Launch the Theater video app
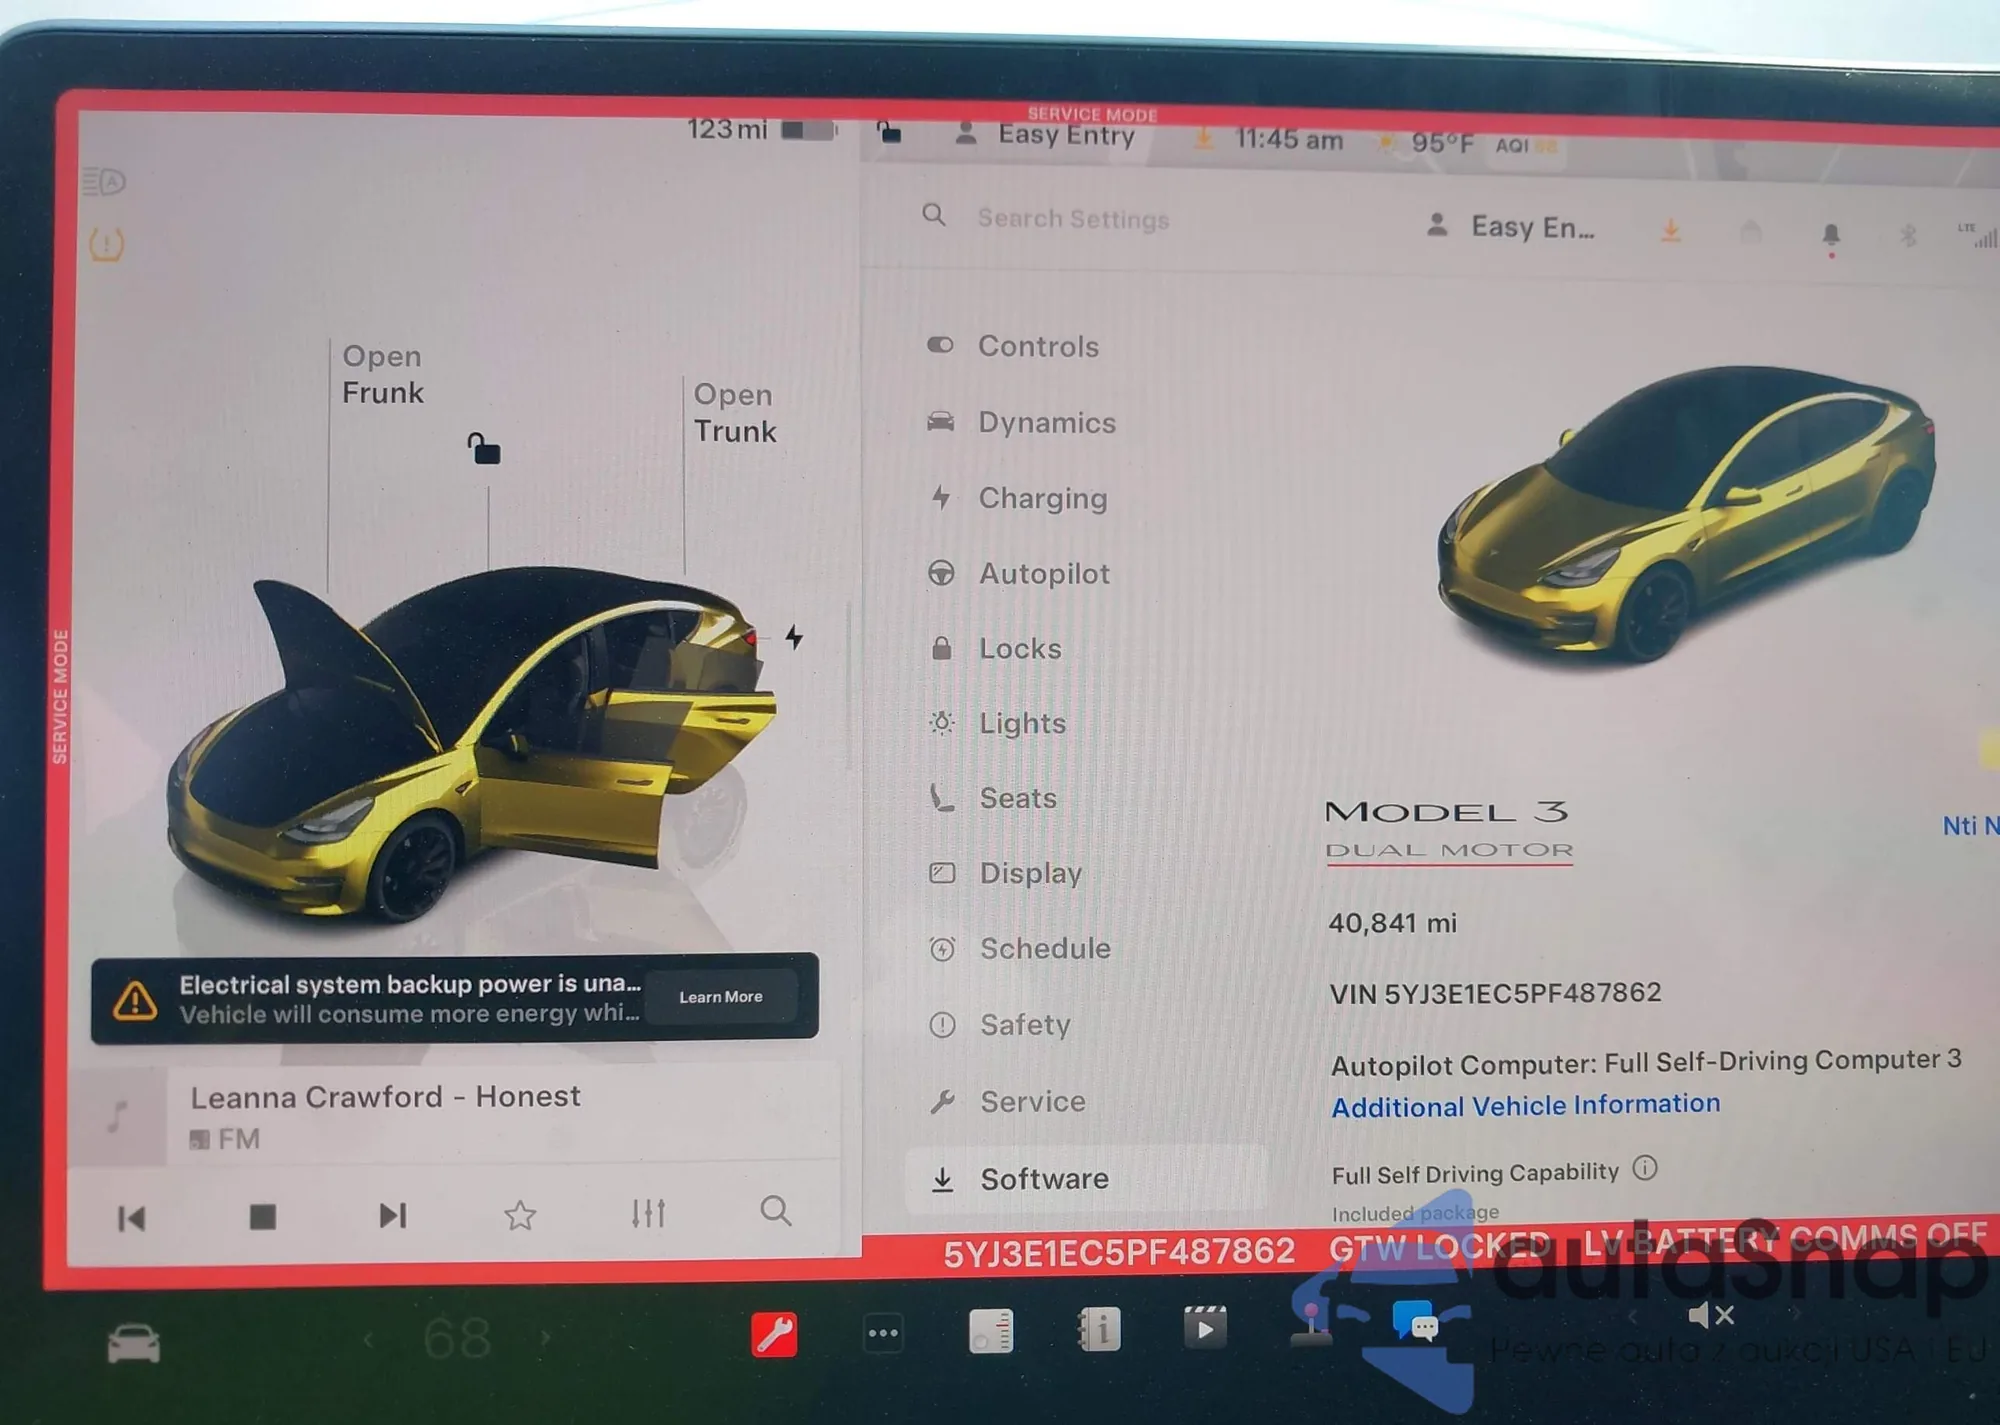The width and height of the screenshot is (2000, 1425). coord(1204,1329)
